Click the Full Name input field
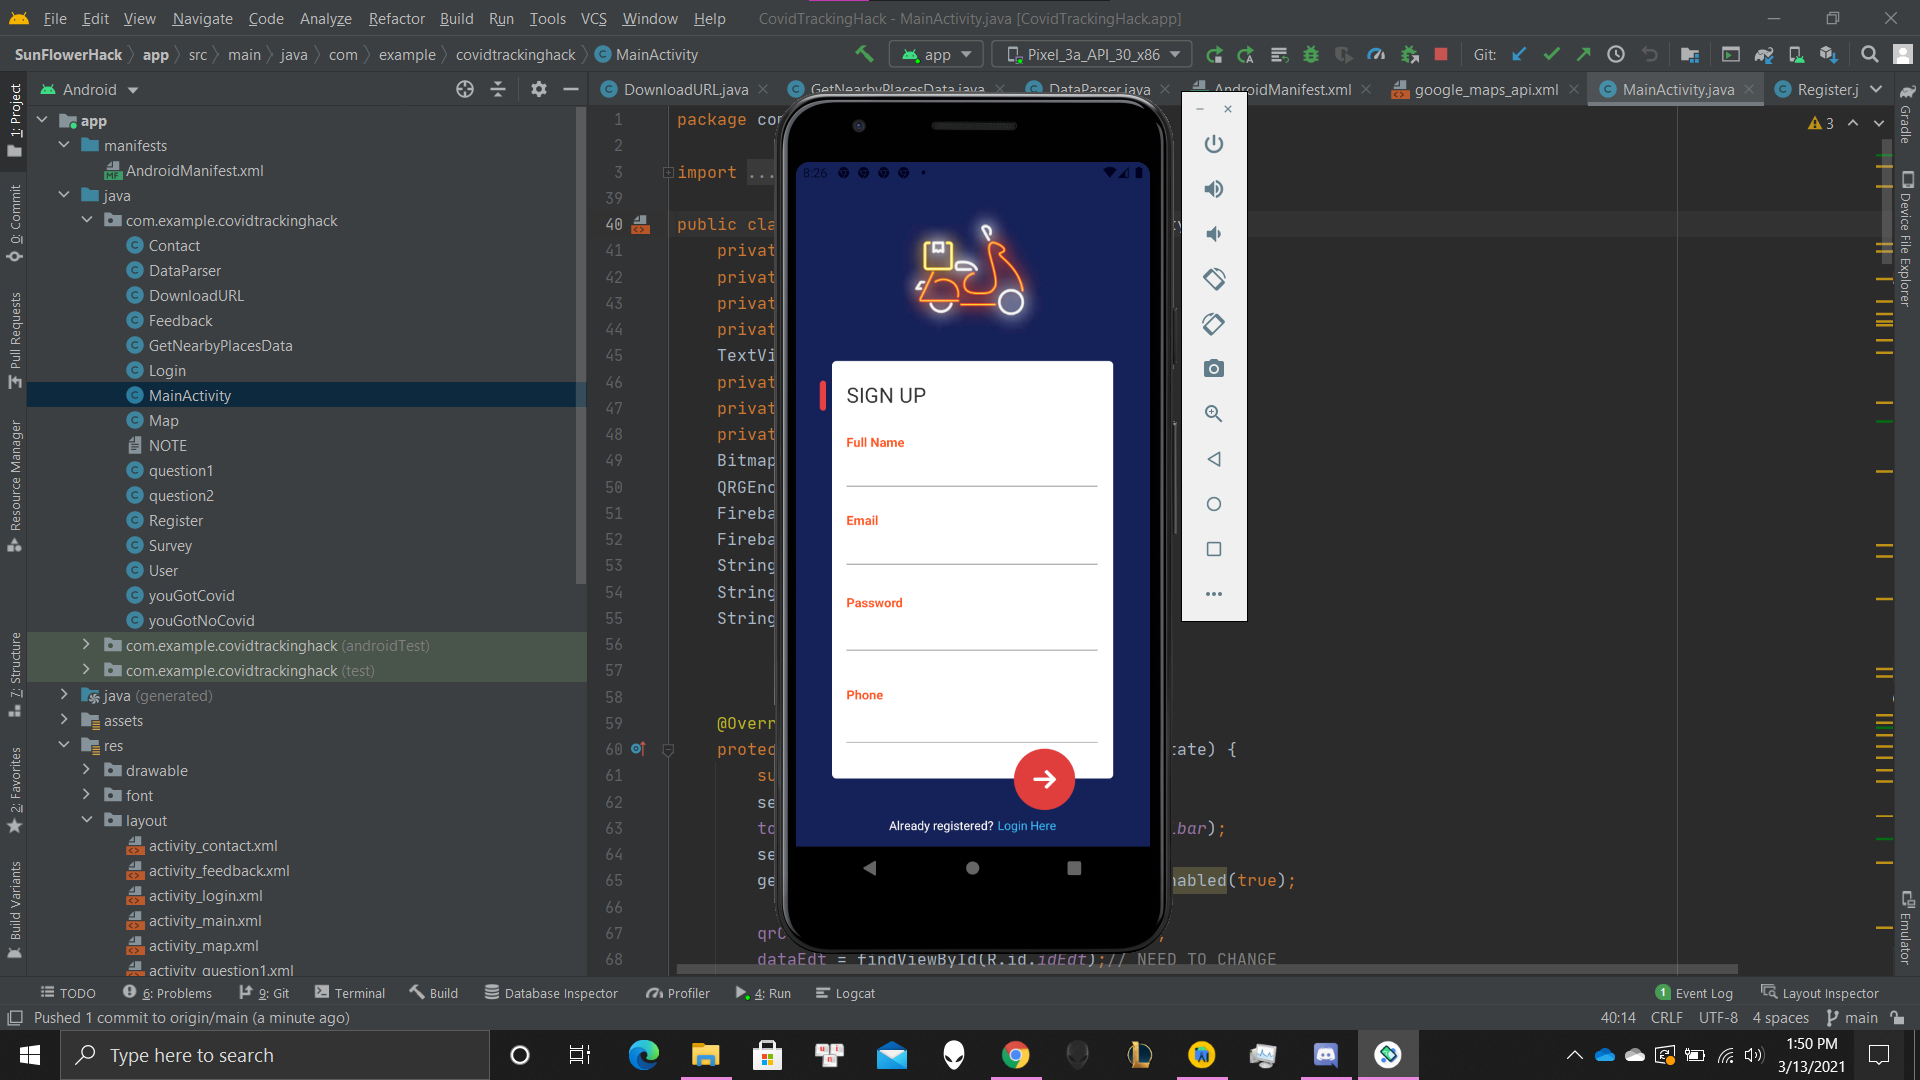Image resolution: width=1920 pixels, height=1080 pixels. coord(971,470)
